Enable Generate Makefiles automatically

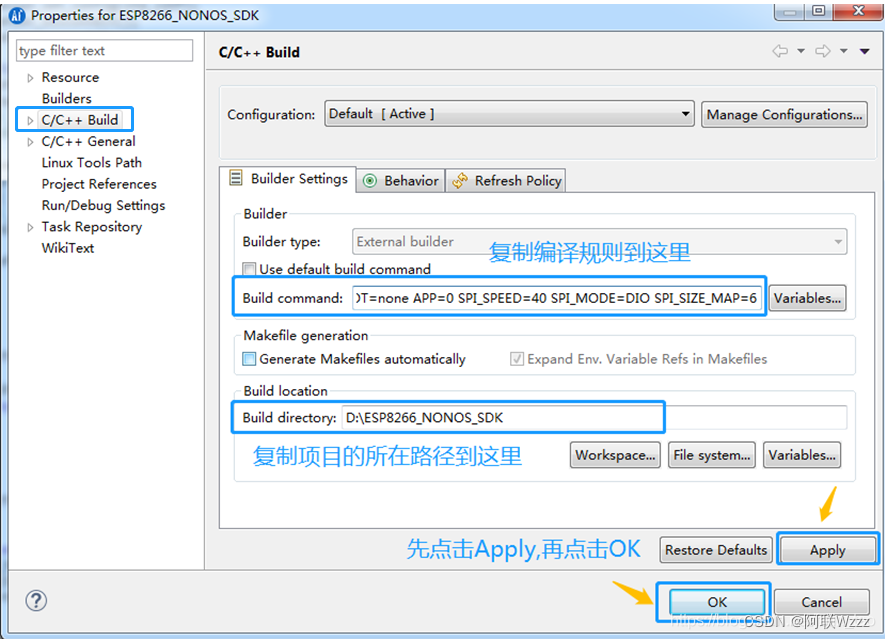[249, 358]
